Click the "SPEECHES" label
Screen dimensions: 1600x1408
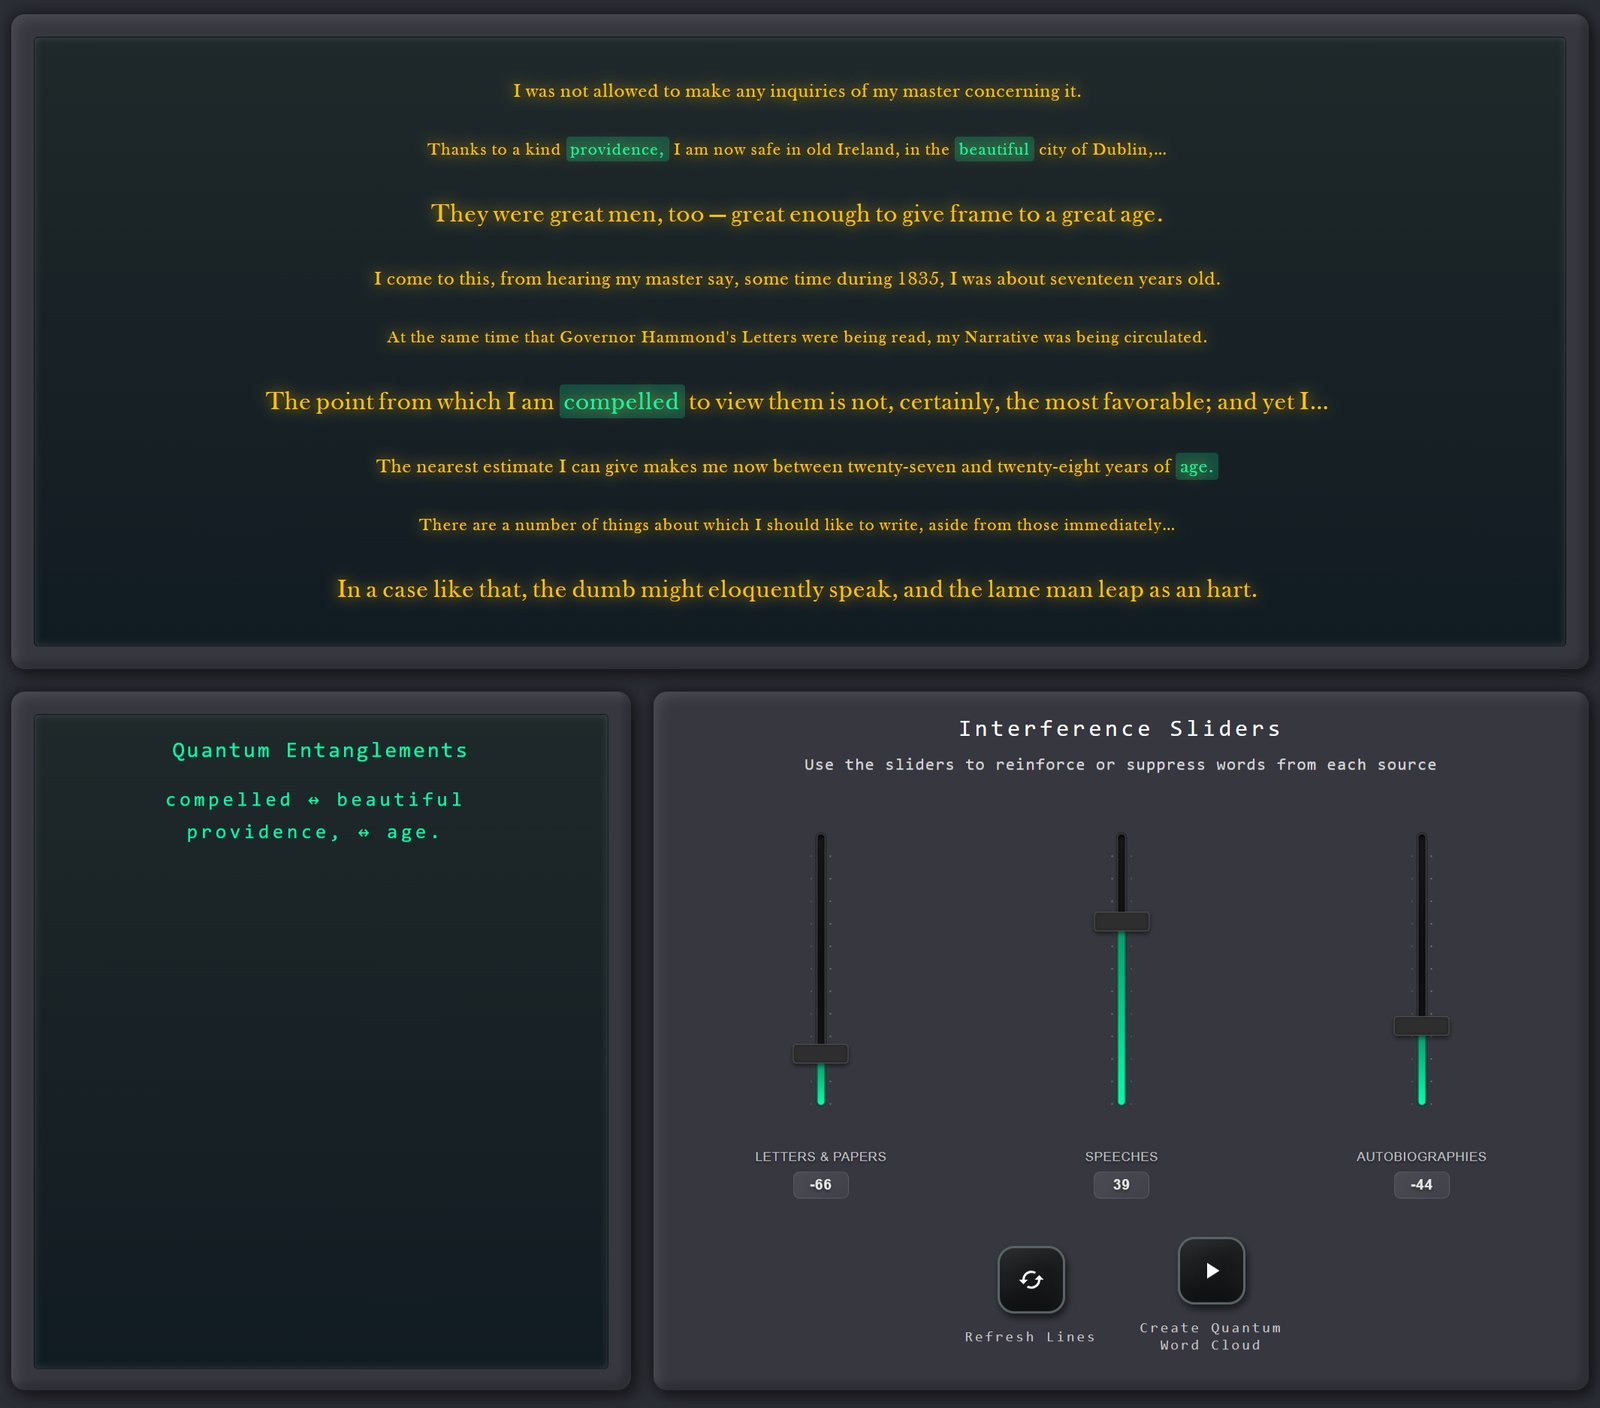pyautogui.click(x=1121, y=1157)
